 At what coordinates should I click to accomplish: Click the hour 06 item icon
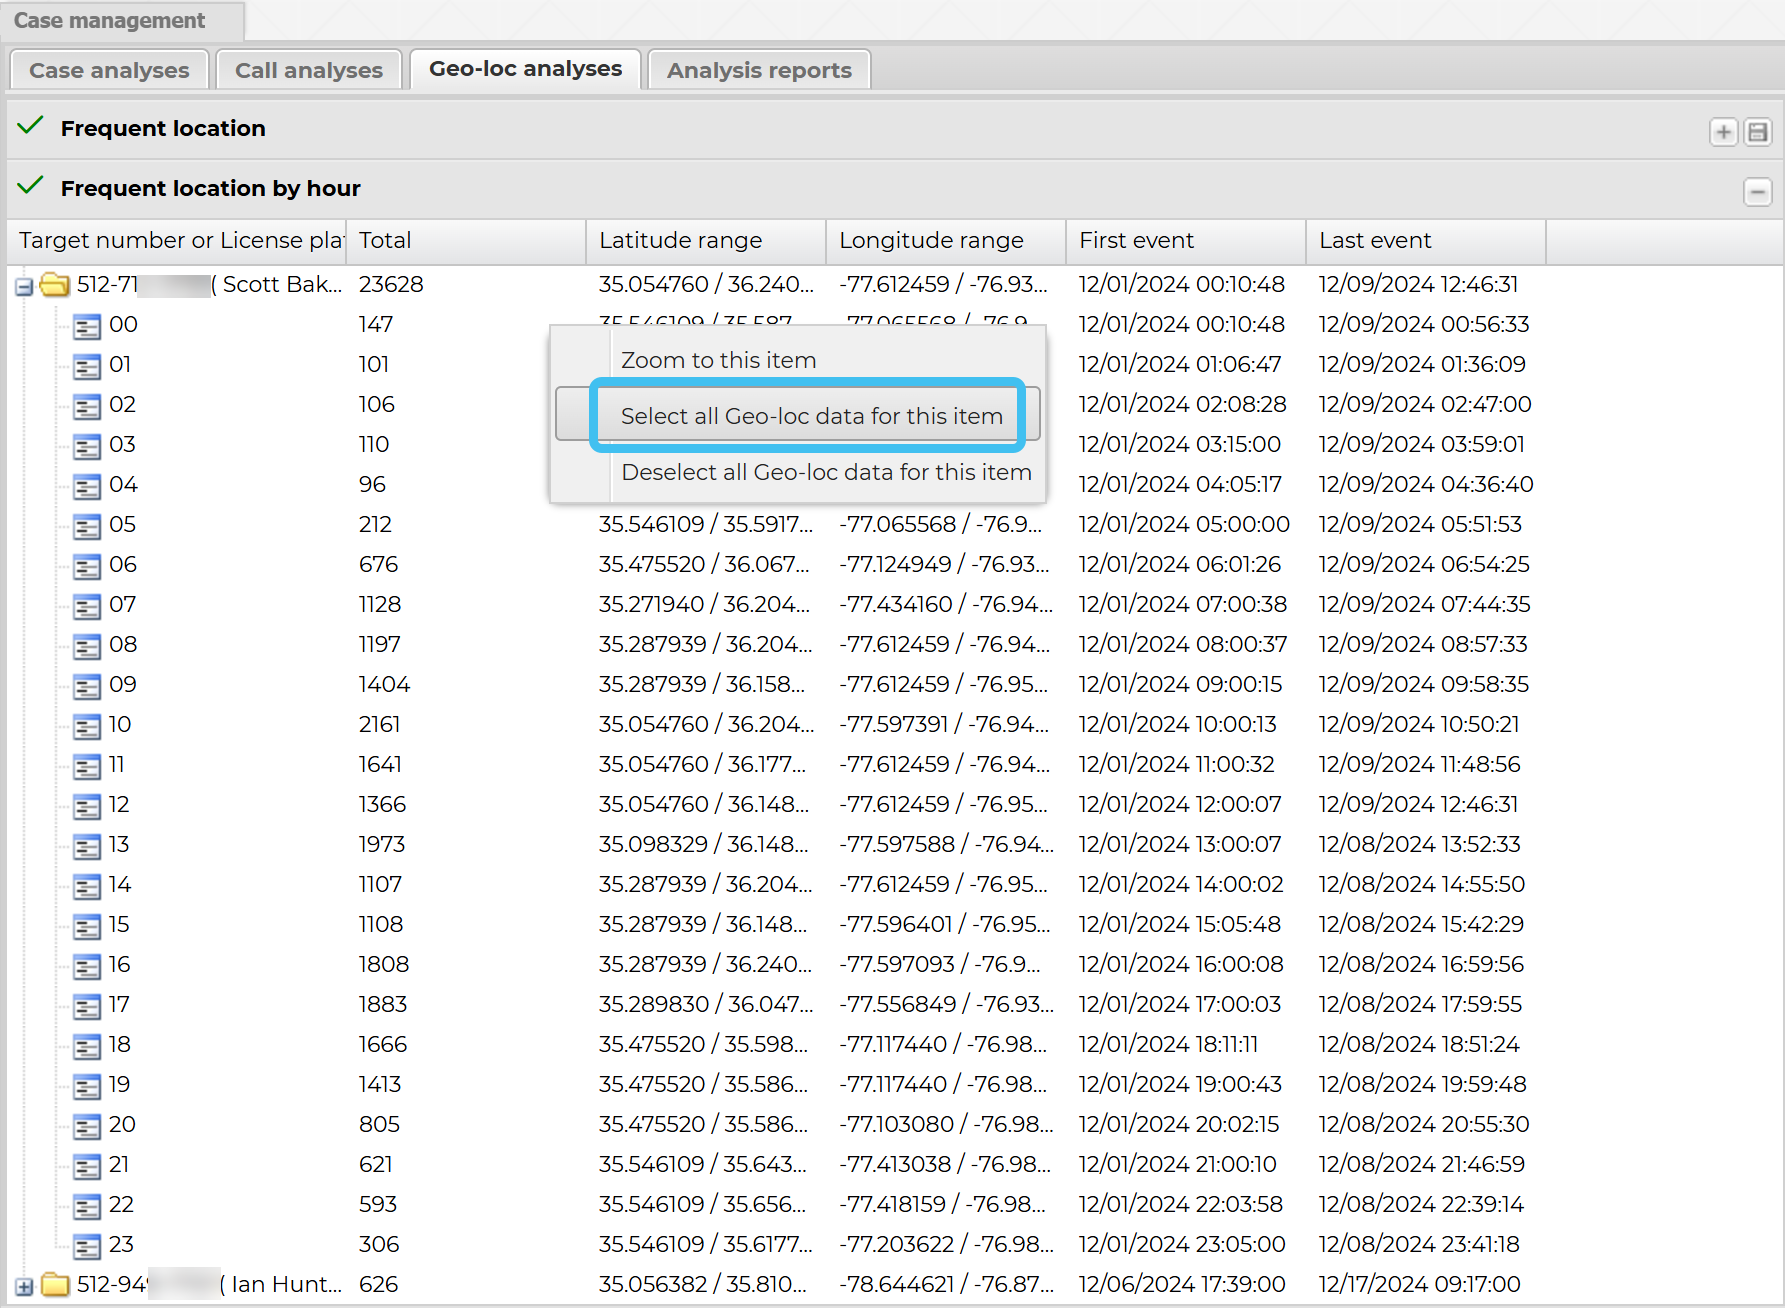click(87, 566)
